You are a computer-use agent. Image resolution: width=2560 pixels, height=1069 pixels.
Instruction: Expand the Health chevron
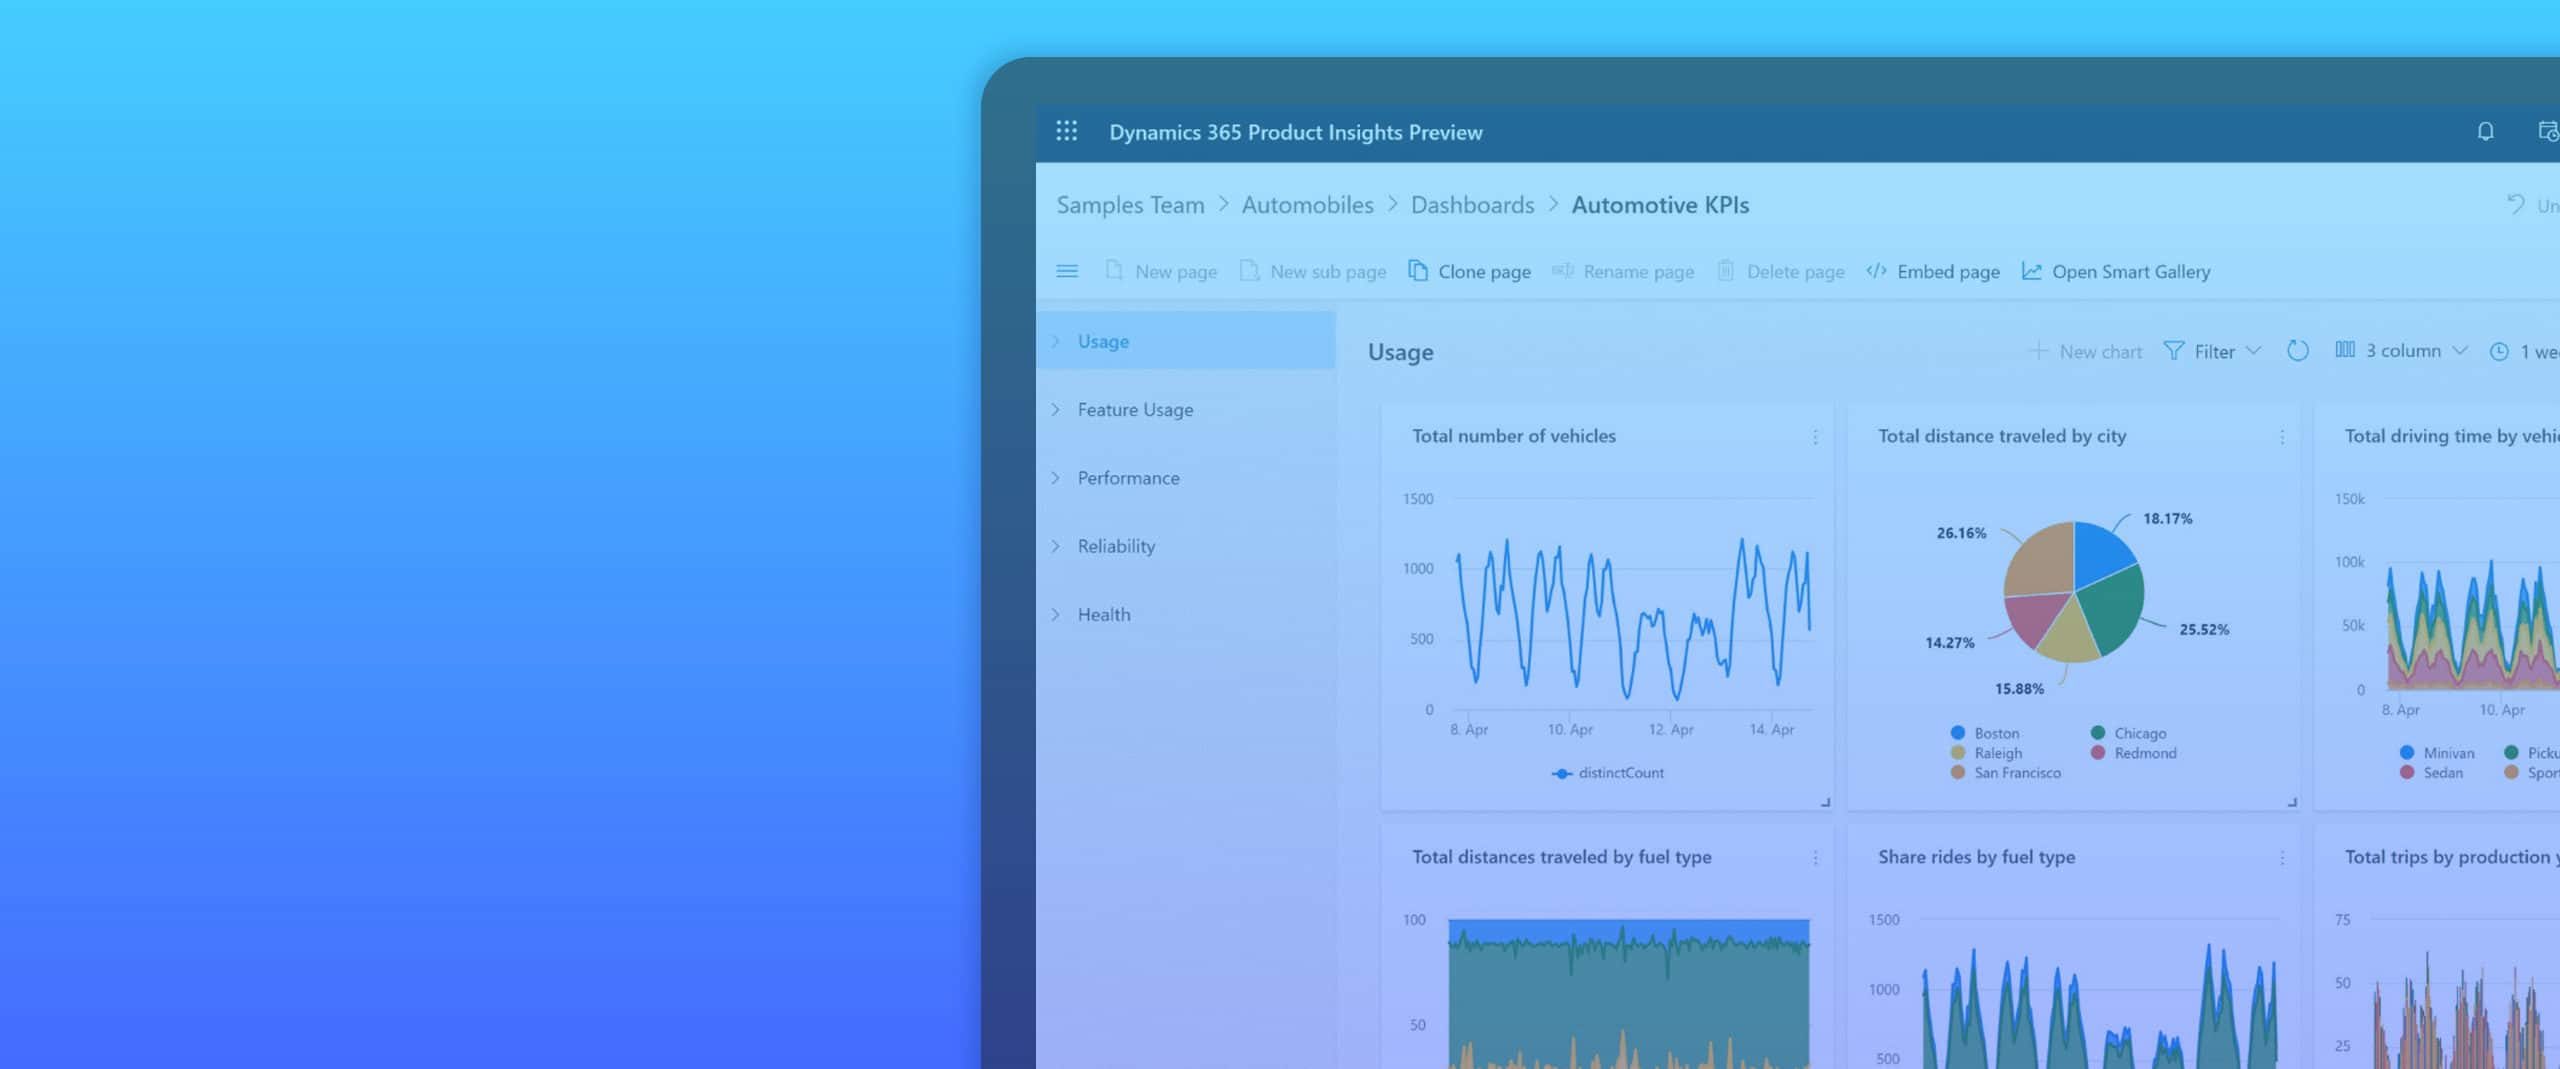[x=1055, y=614]
